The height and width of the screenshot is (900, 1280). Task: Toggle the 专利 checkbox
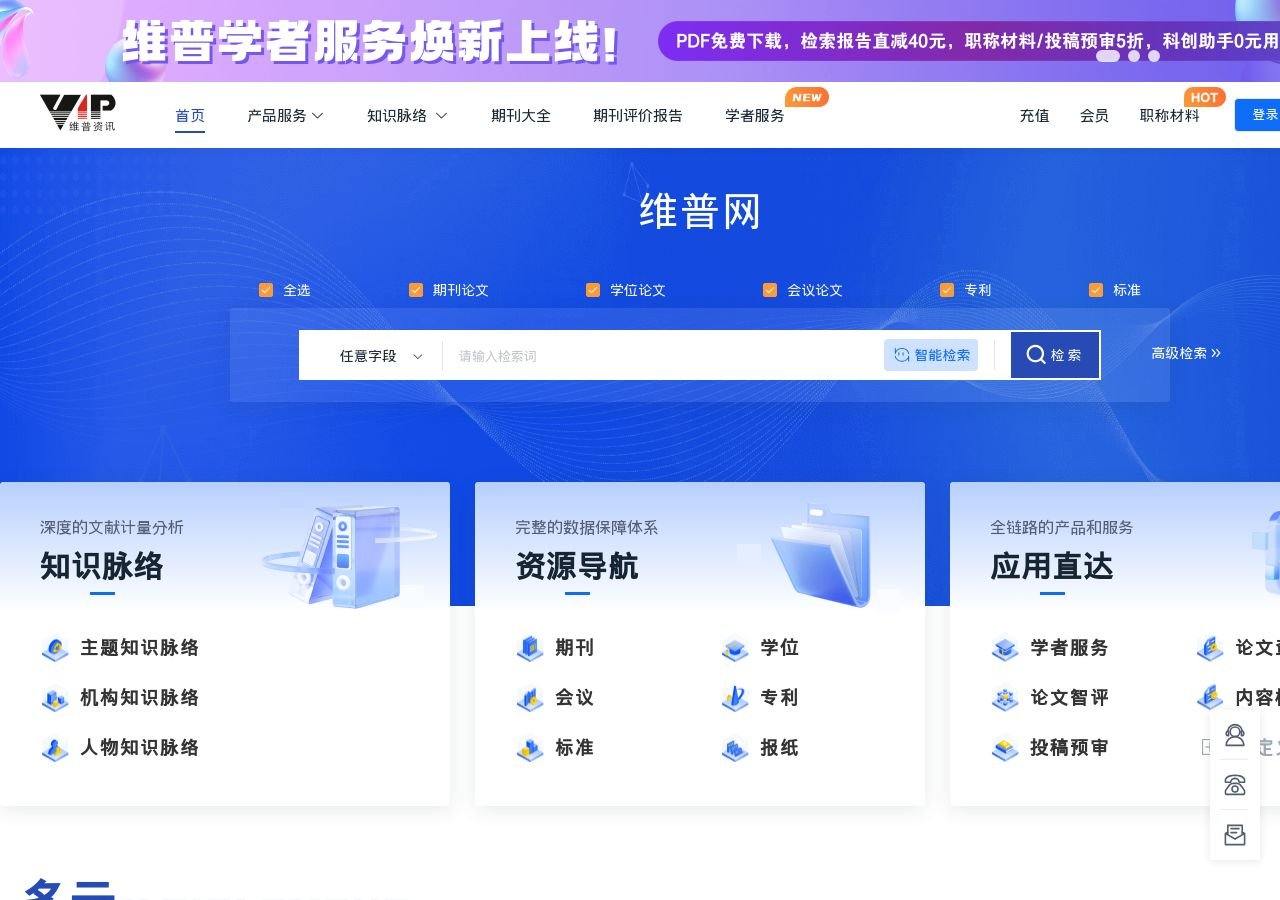click(947, 290)
